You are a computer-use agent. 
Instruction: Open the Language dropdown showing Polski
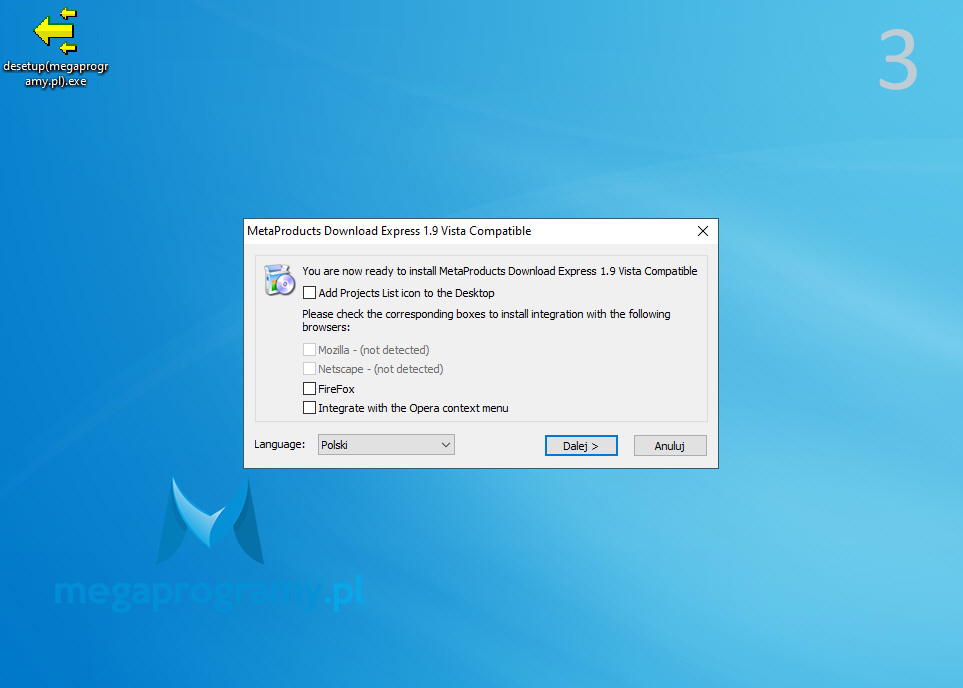[x=386, y=445]
